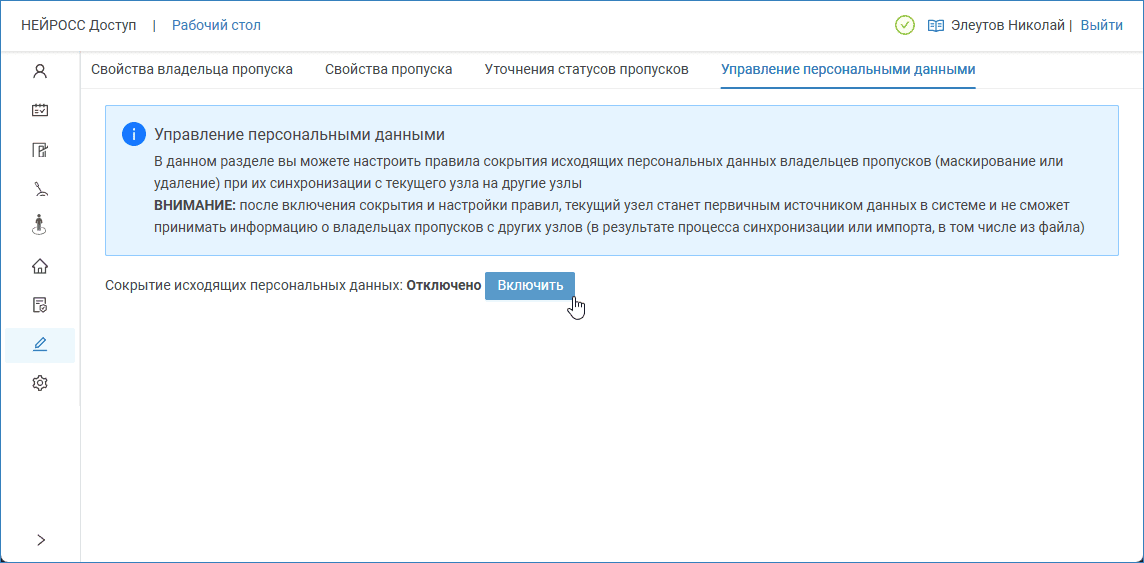Screen dimensions: 1144x563
Task: Open the shielded document sidebar icon
Action: [x=40, y=305]
